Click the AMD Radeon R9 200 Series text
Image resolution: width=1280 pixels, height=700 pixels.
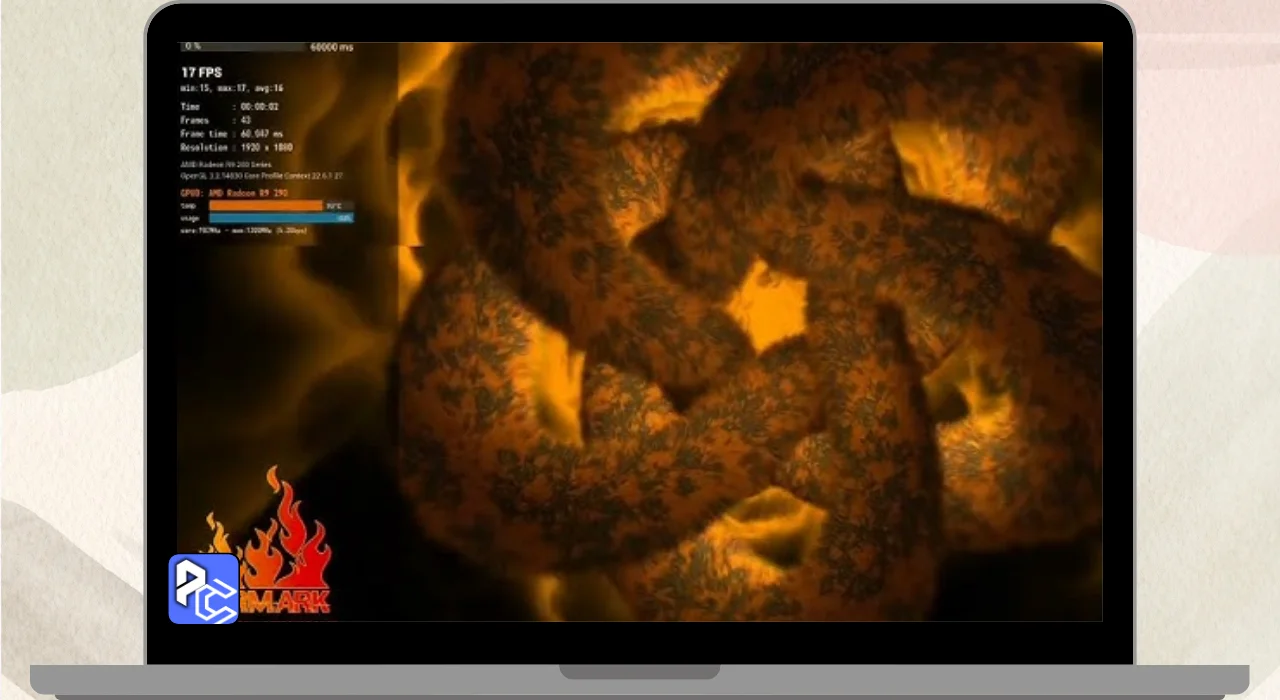[226, 165]
